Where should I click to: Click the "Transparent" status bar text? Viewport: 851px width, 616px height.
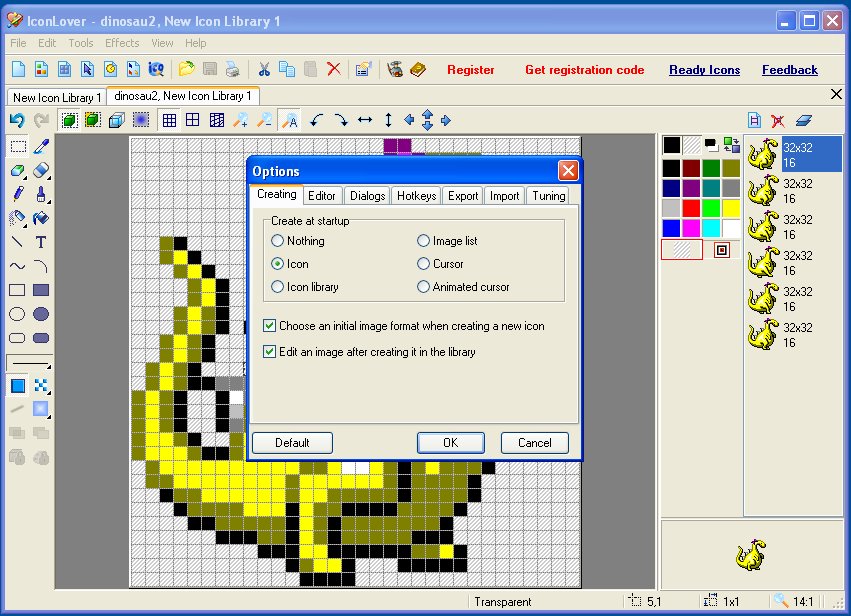[x=503, y=601]
